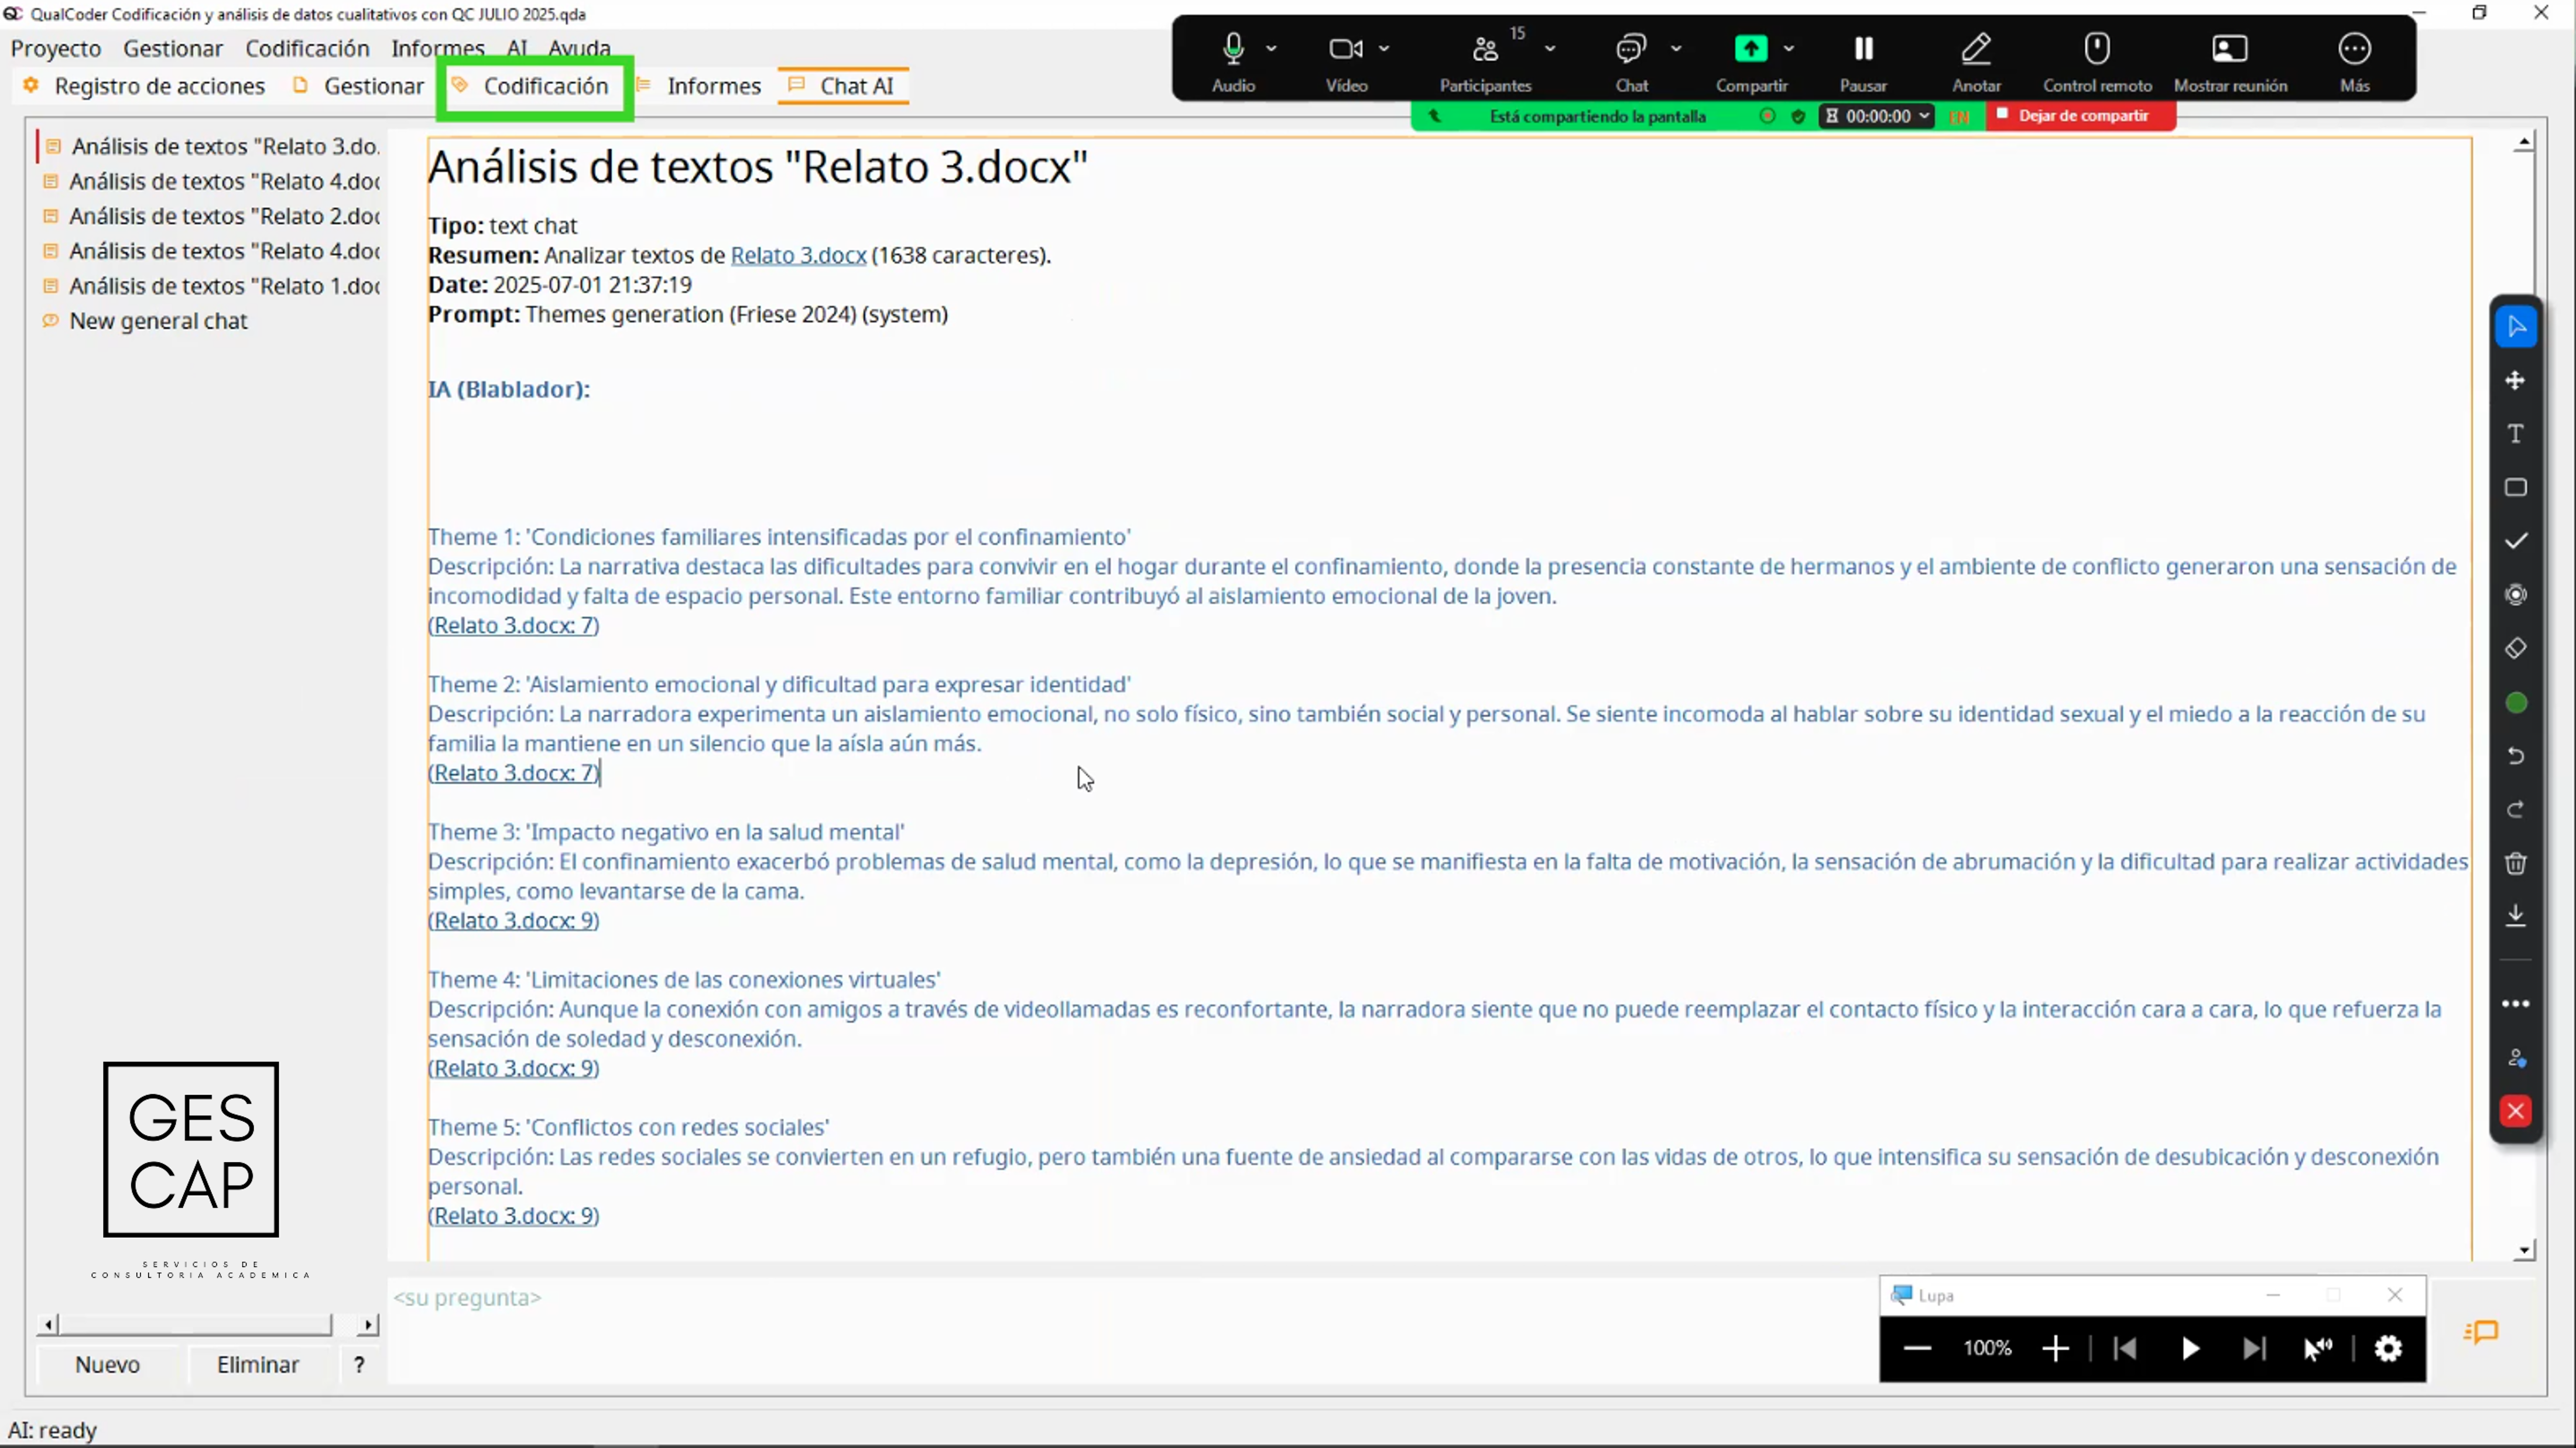This screenshot has height=1448, width=2576.
Task: Save annotations with the download icon
Action: (x=2516, y=916)
